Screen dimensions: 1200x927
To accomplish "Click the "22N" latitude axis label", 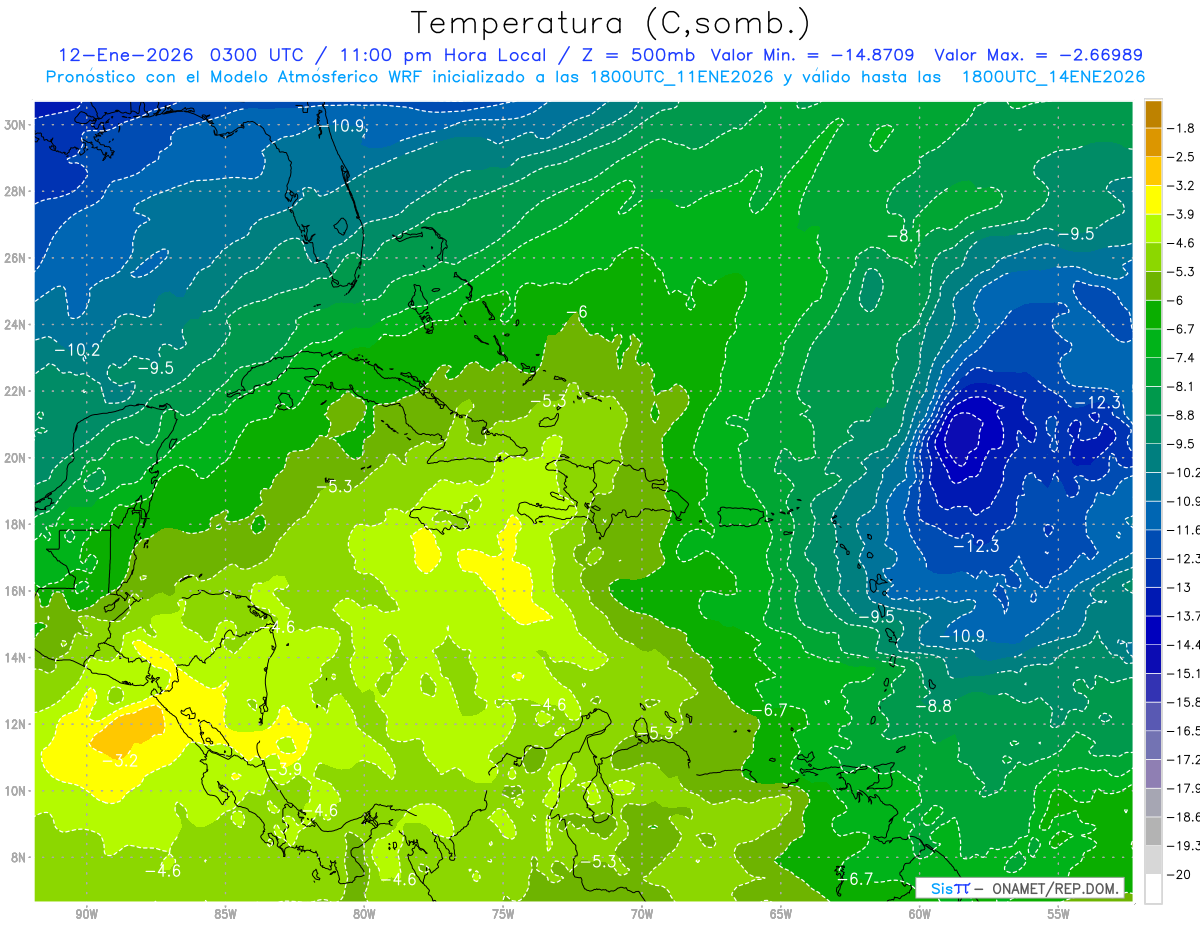I will tap(15, 391).
